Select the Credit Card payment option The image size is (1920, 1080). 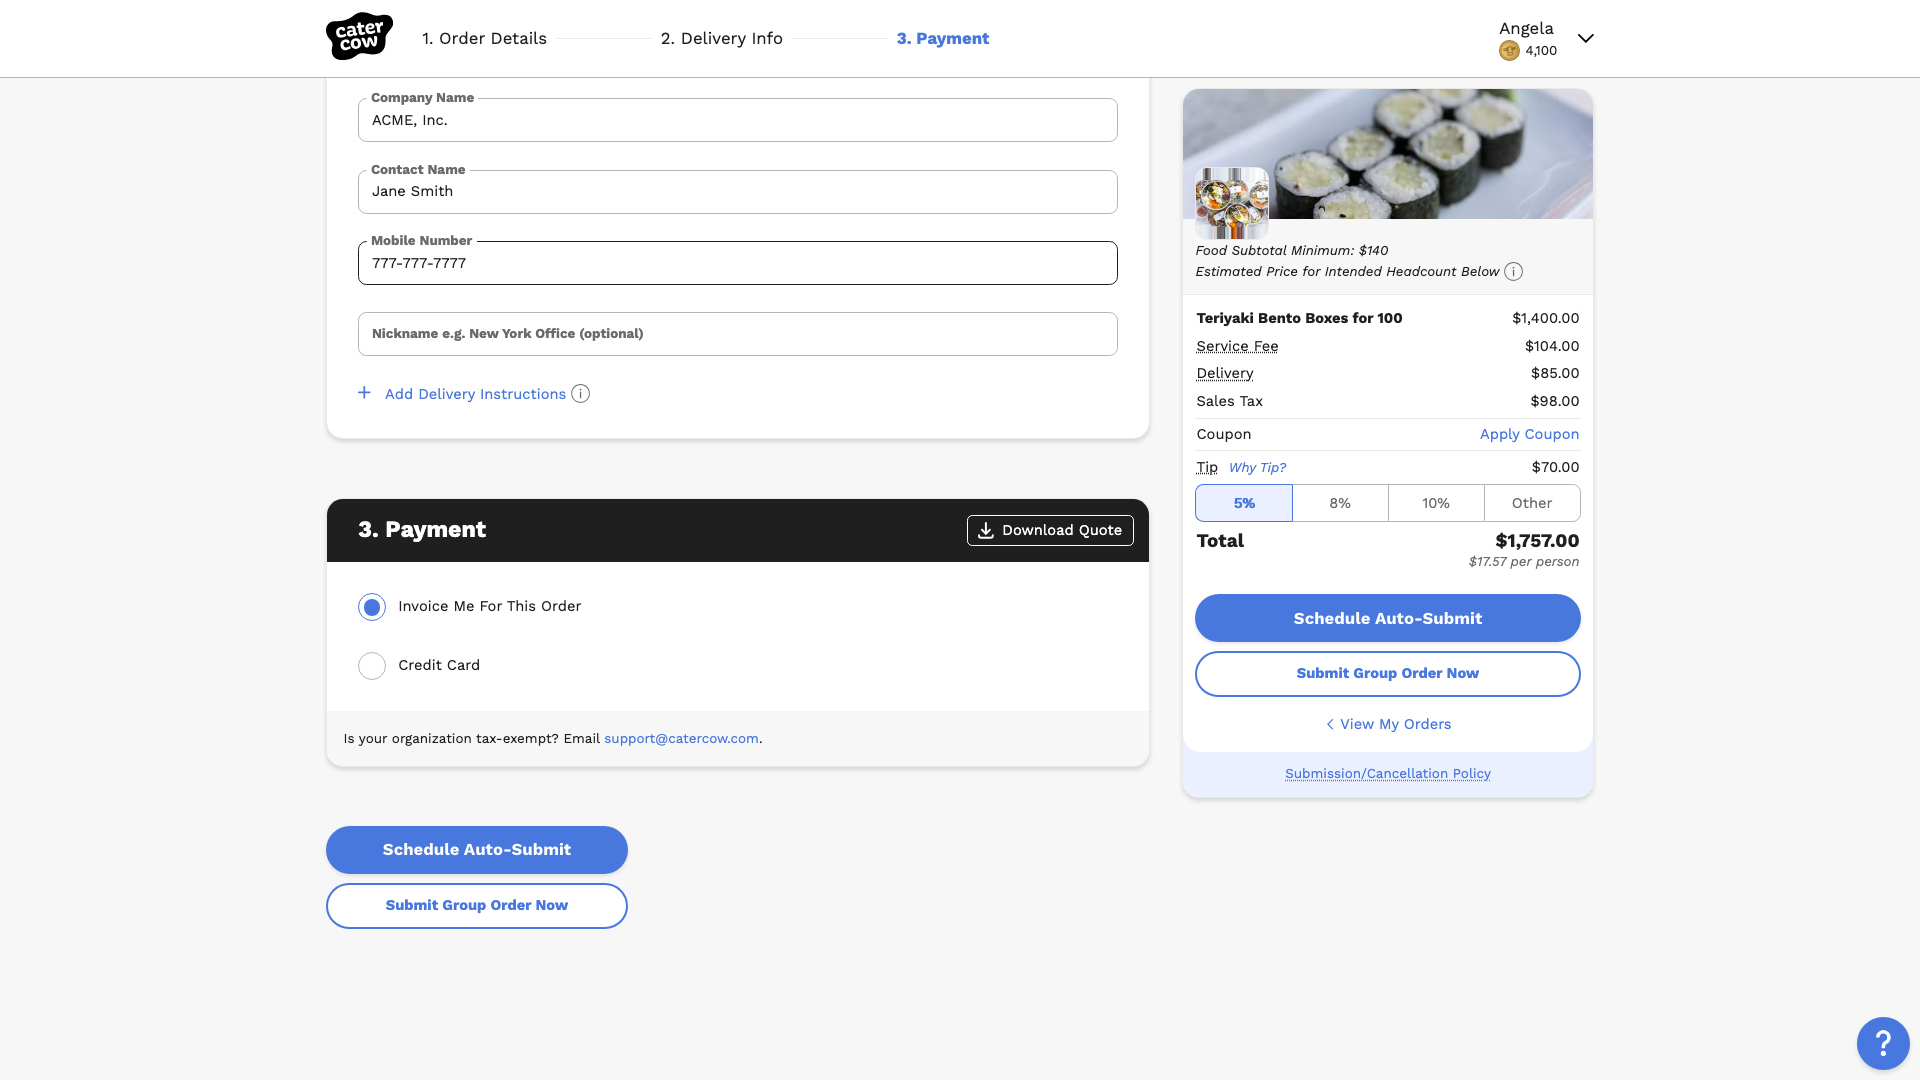(x=372, y=666)
